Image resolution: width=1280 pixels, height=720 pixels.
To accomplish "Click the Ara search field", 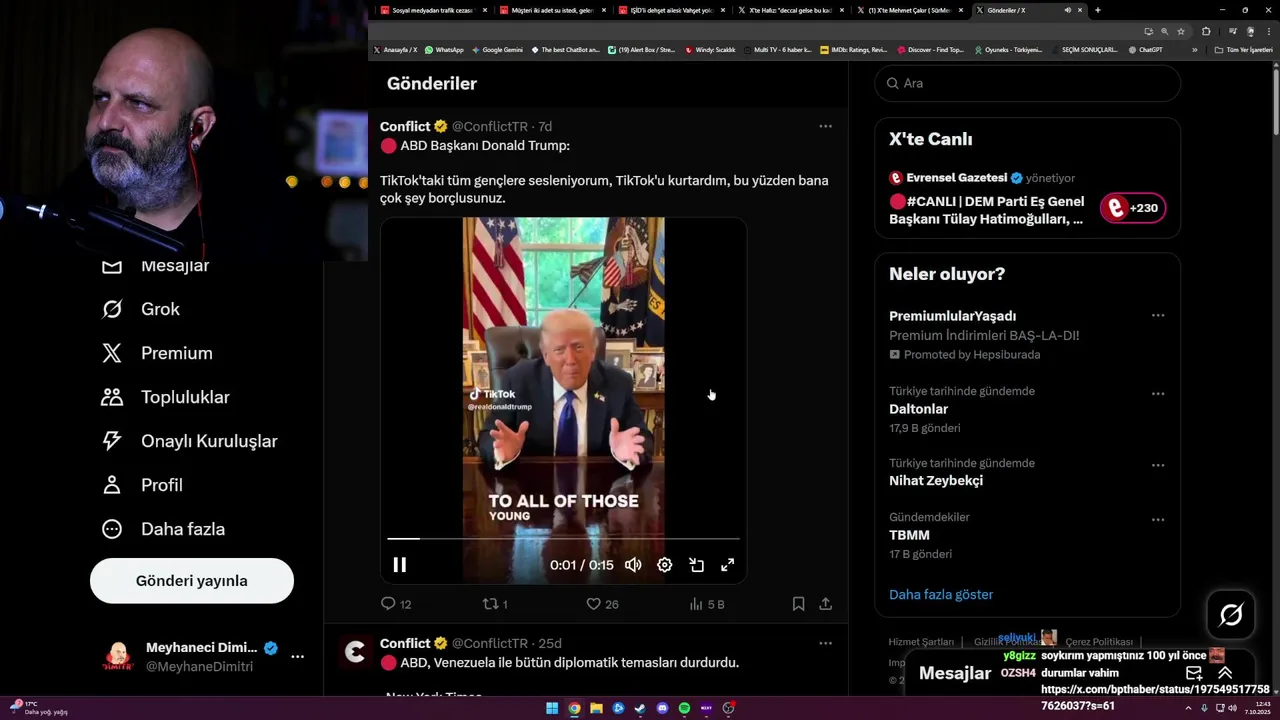I will (1028, 83).
